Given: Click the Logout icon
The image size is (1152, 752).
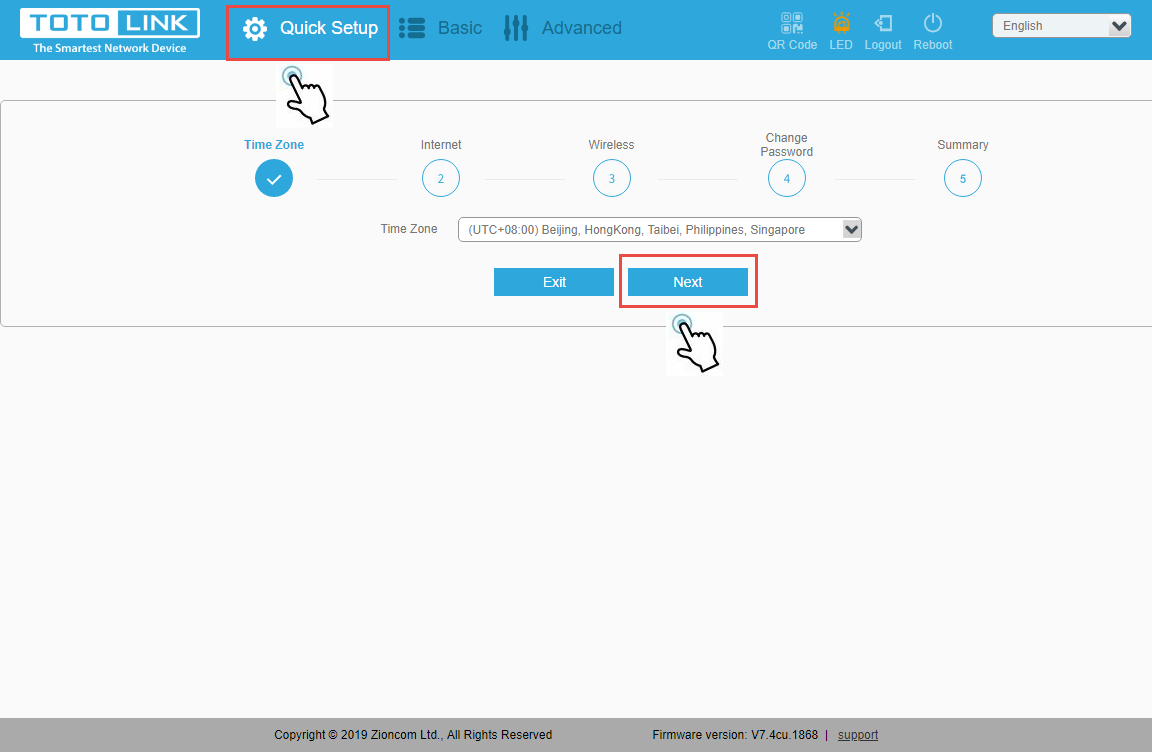Looking at the screenshot, I should 883,24.
